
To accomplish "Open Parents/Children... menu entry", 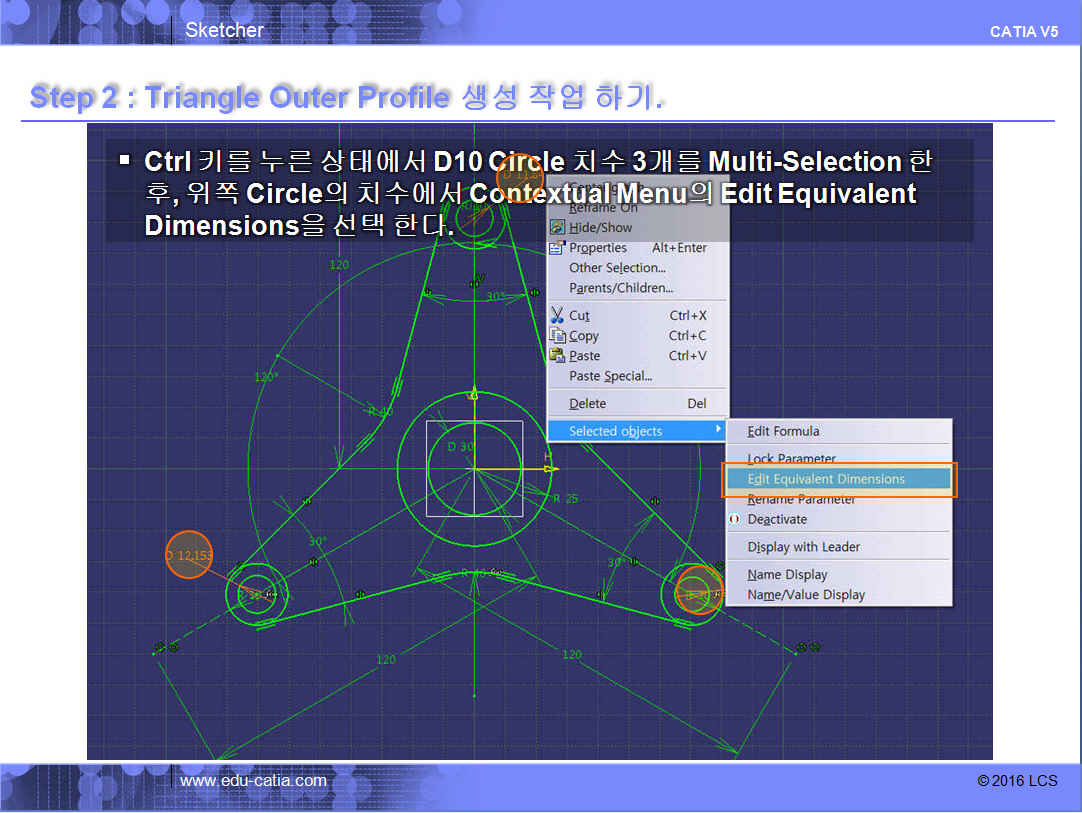I will (x=621, y=288).
